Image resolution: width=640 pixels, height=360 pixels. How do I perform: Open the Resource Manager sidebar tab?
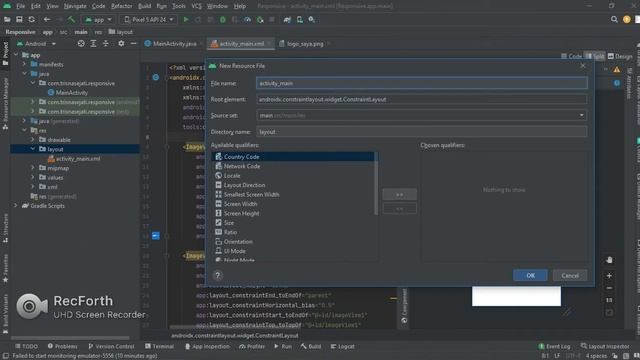[x=5, y=104]
